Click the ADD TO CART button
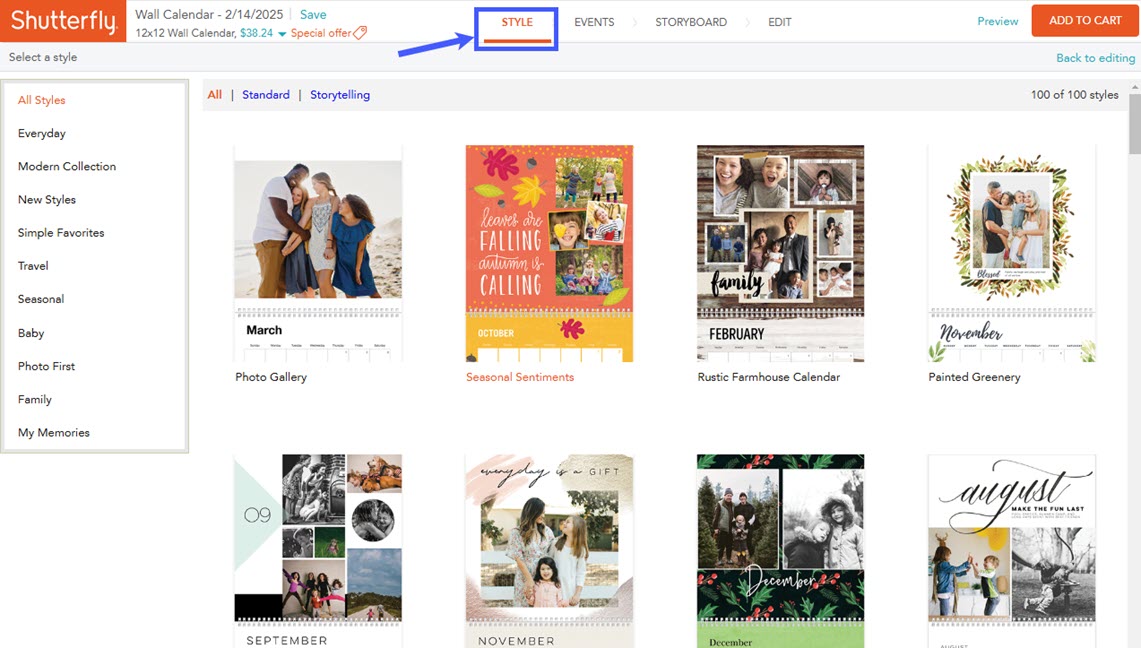The height and width of the screenshot is (648, 1141). point(1084,19)
